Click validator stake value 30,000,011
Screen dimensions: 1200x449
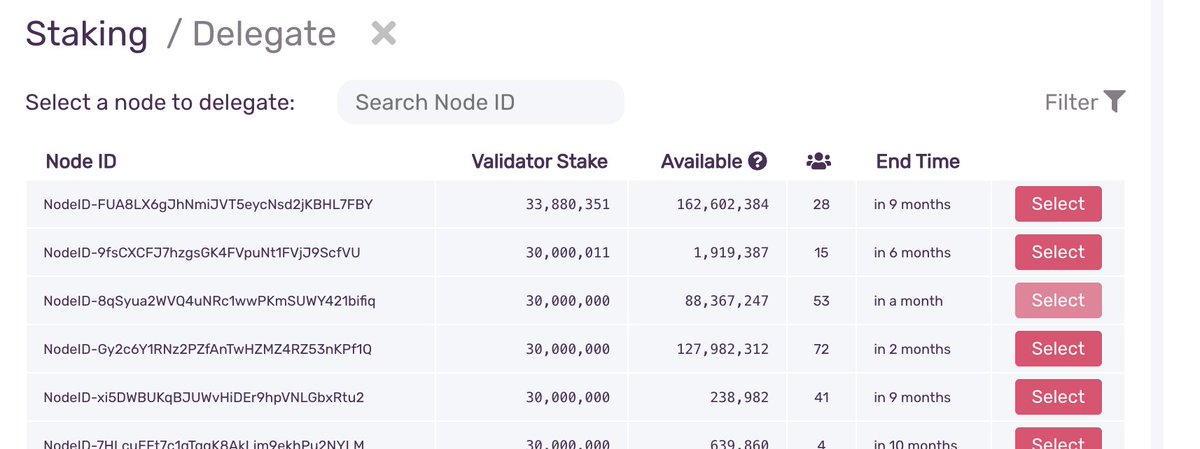tap(567, 252)
